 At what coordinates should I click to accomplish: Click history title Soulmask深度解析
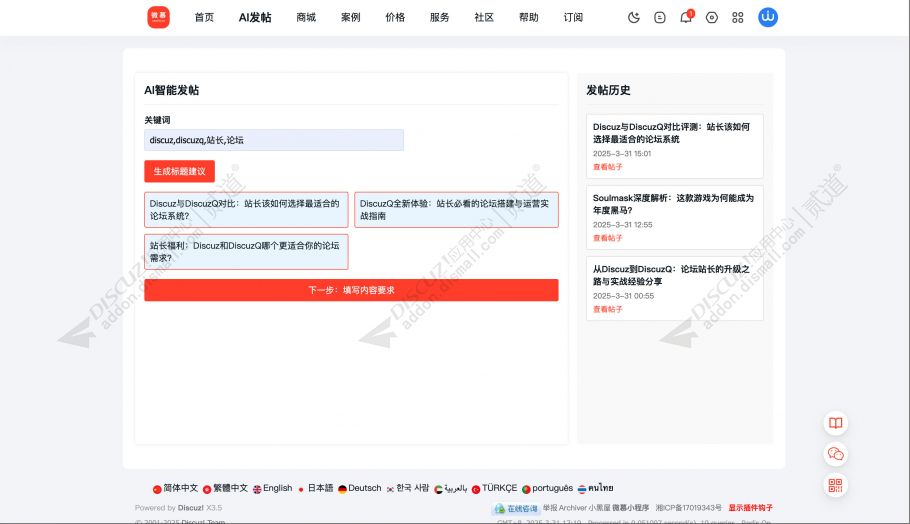pos(673,204)
